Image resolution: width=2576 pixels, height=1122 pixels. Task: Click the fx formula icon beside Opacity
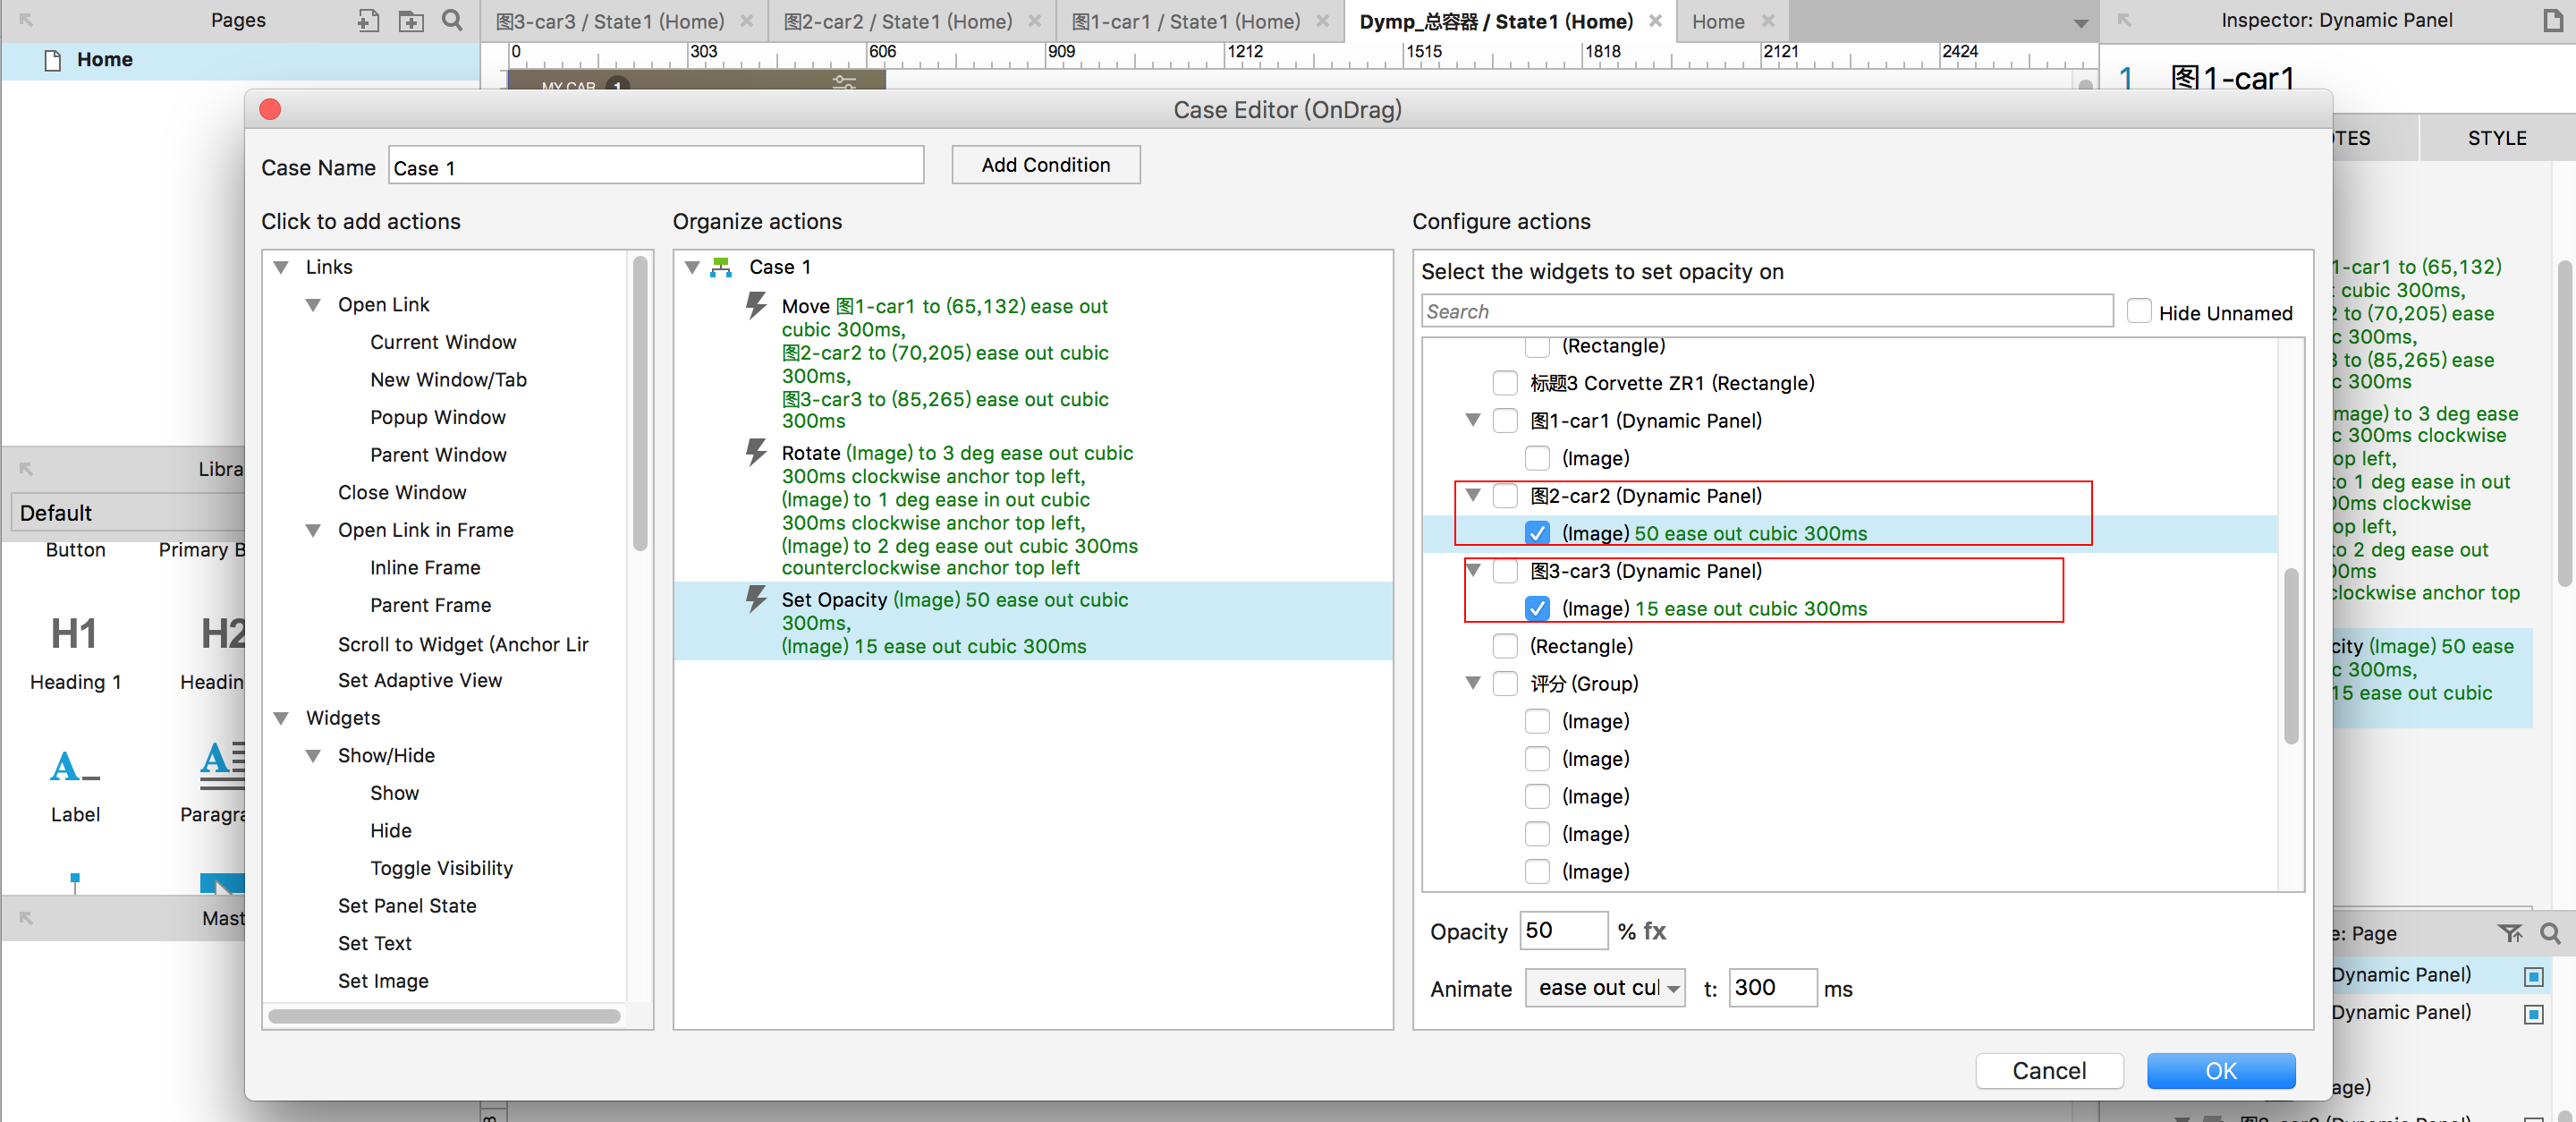click(x=1654, y=931)
